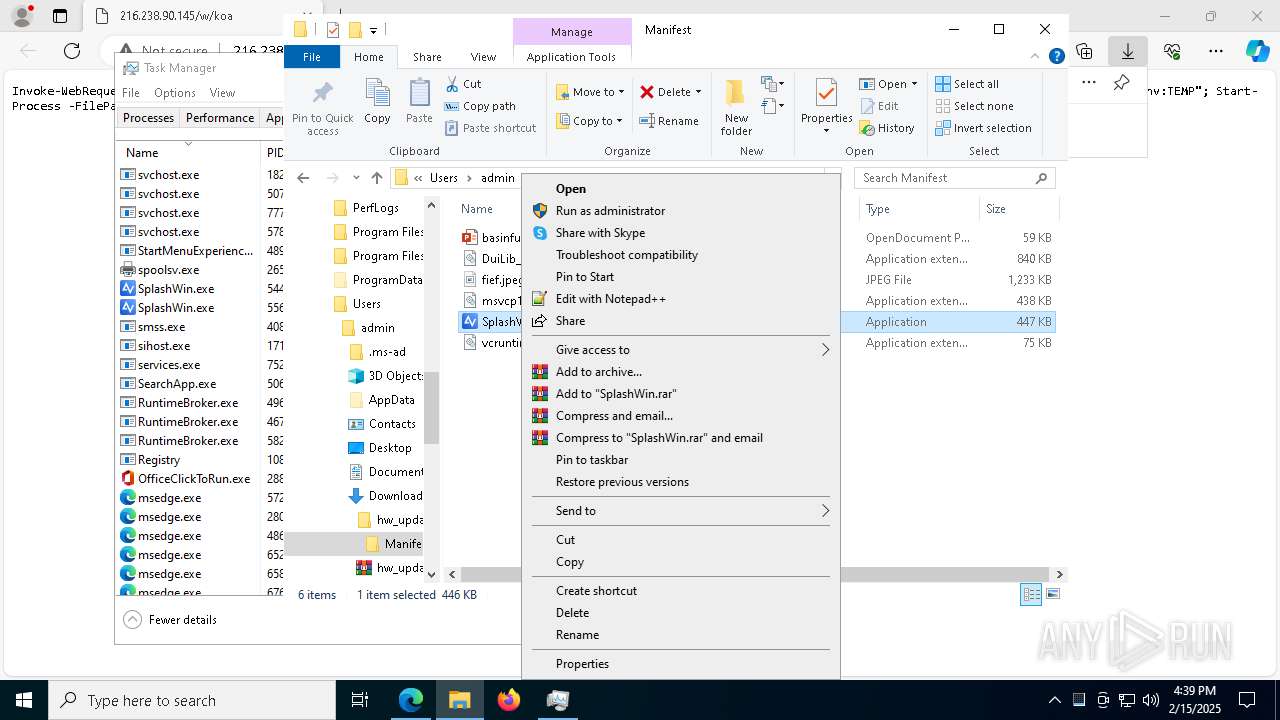This screenshot has height=720, width=1280.
Task: Open the Quick Access Toolbar customize dropdown
Action: point(374,30)
